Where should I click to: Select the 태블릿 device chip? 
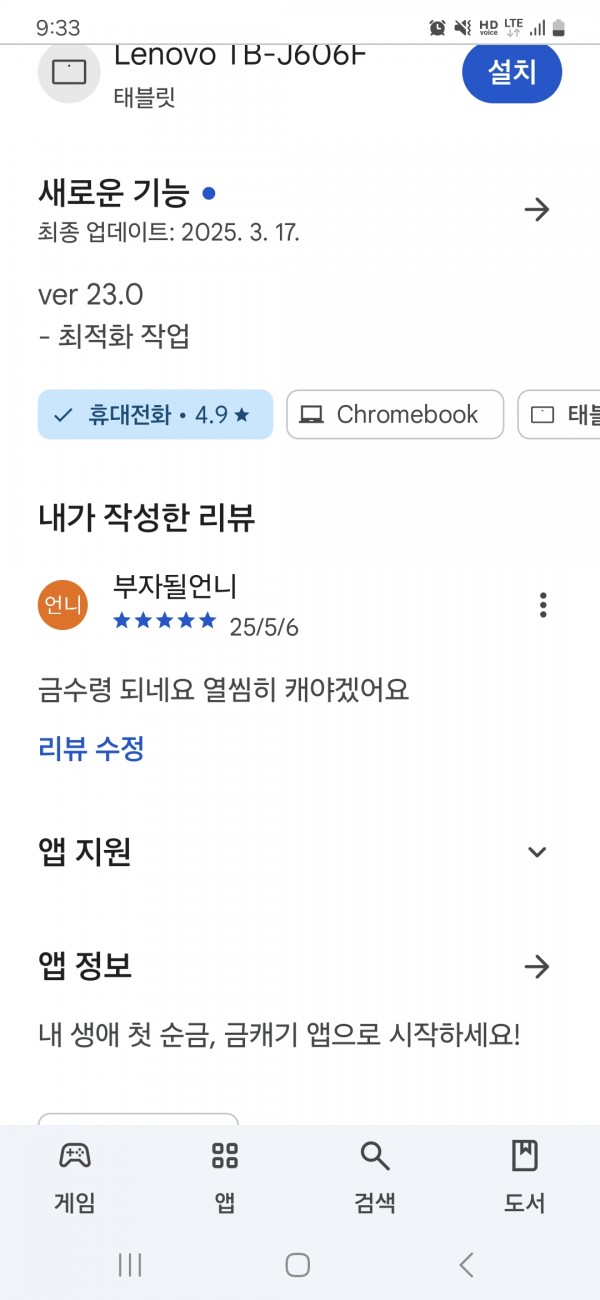click(560, 414)
